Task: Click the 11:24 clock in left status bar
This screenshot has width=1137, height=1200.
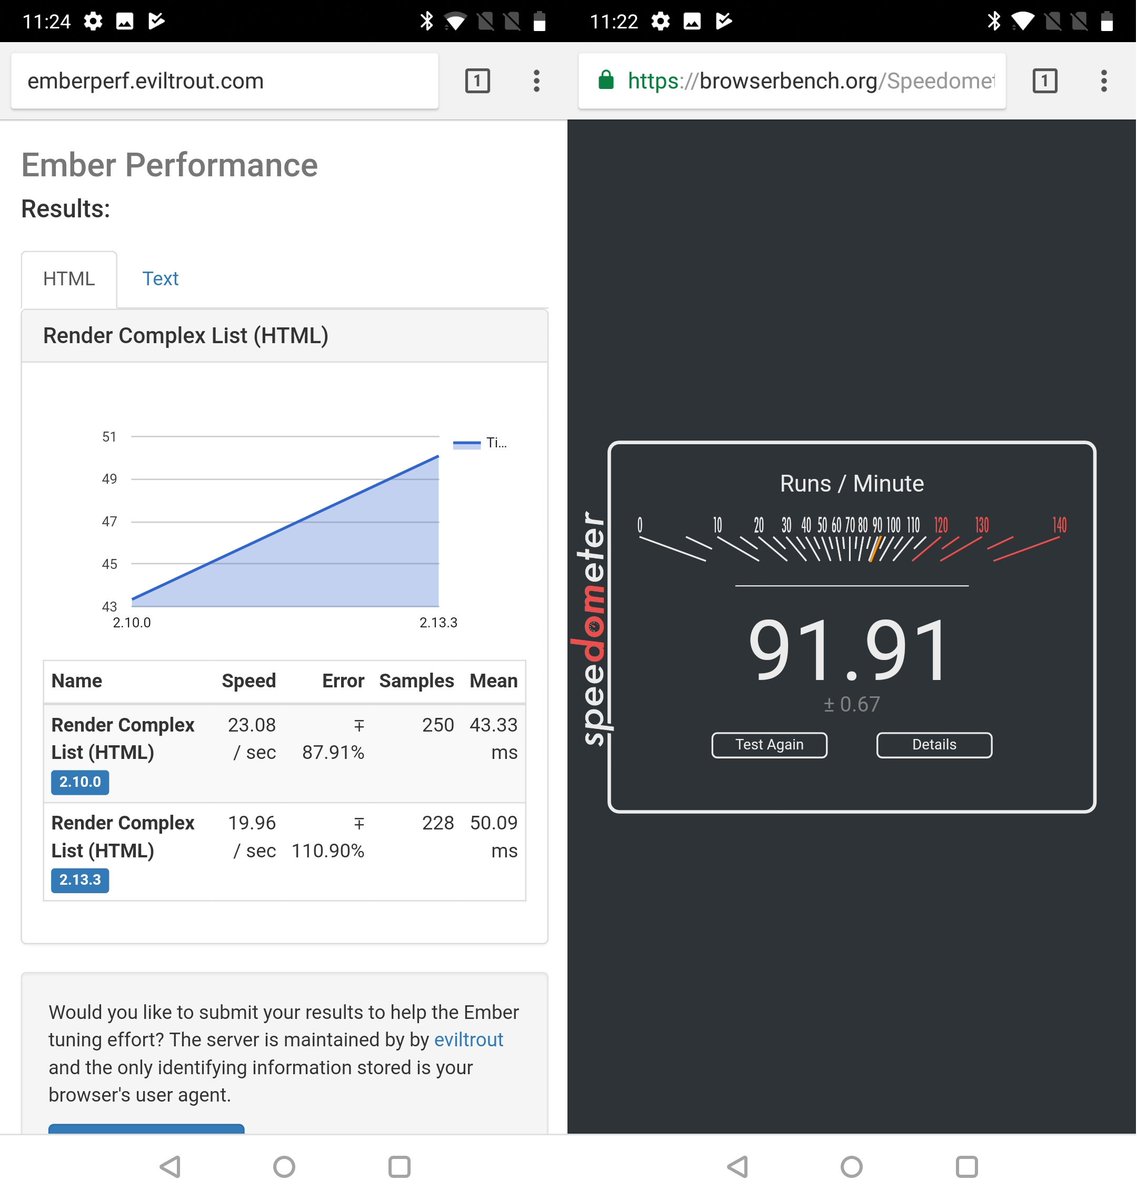Action: (47, 21)
